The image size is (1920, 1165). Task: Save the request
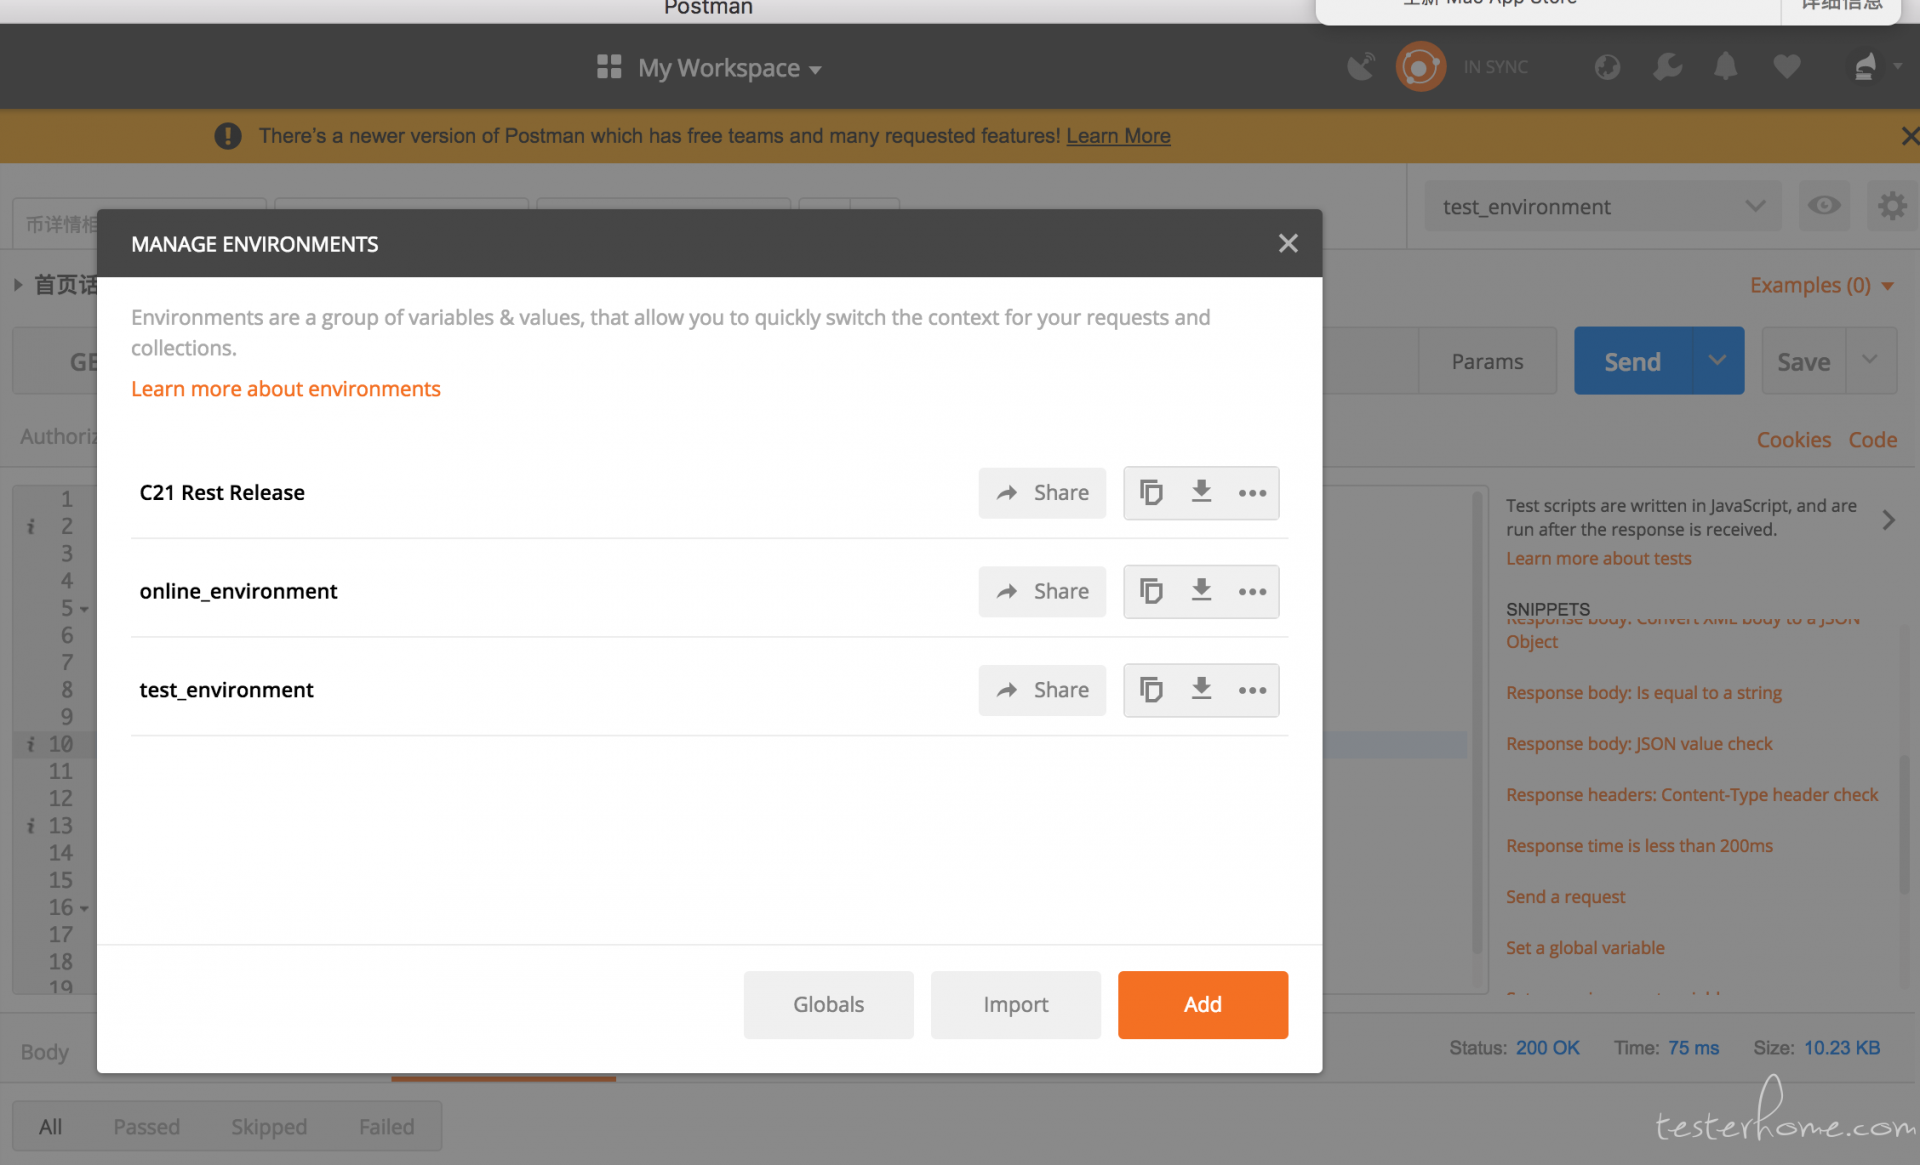[1803, 361]
